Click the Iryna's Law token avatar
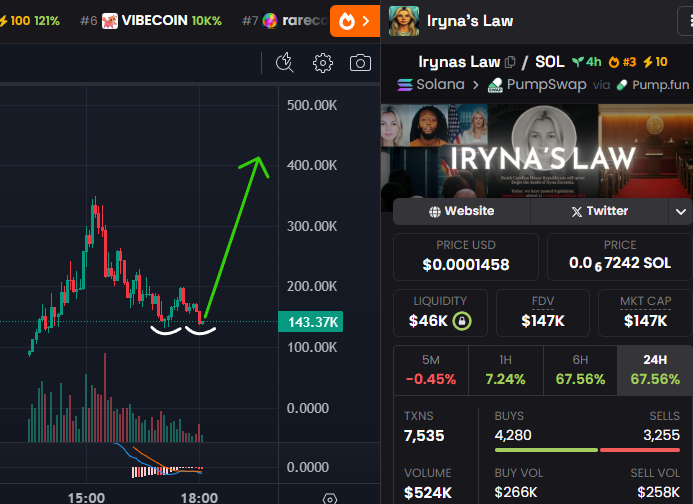This screenshot has width=693, height=504. click(404, 20)
